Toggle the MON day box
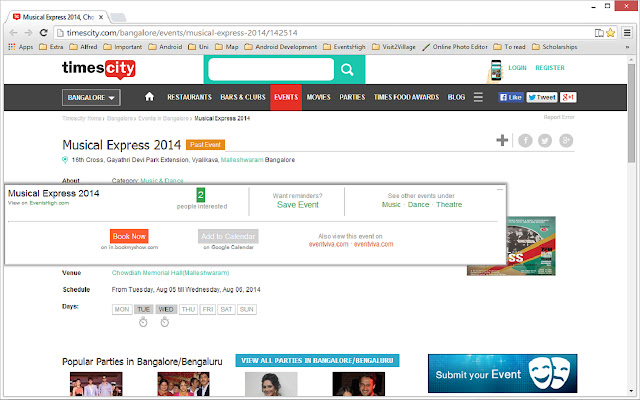Screen dimensions: 640x400 [x=122, y=309]
